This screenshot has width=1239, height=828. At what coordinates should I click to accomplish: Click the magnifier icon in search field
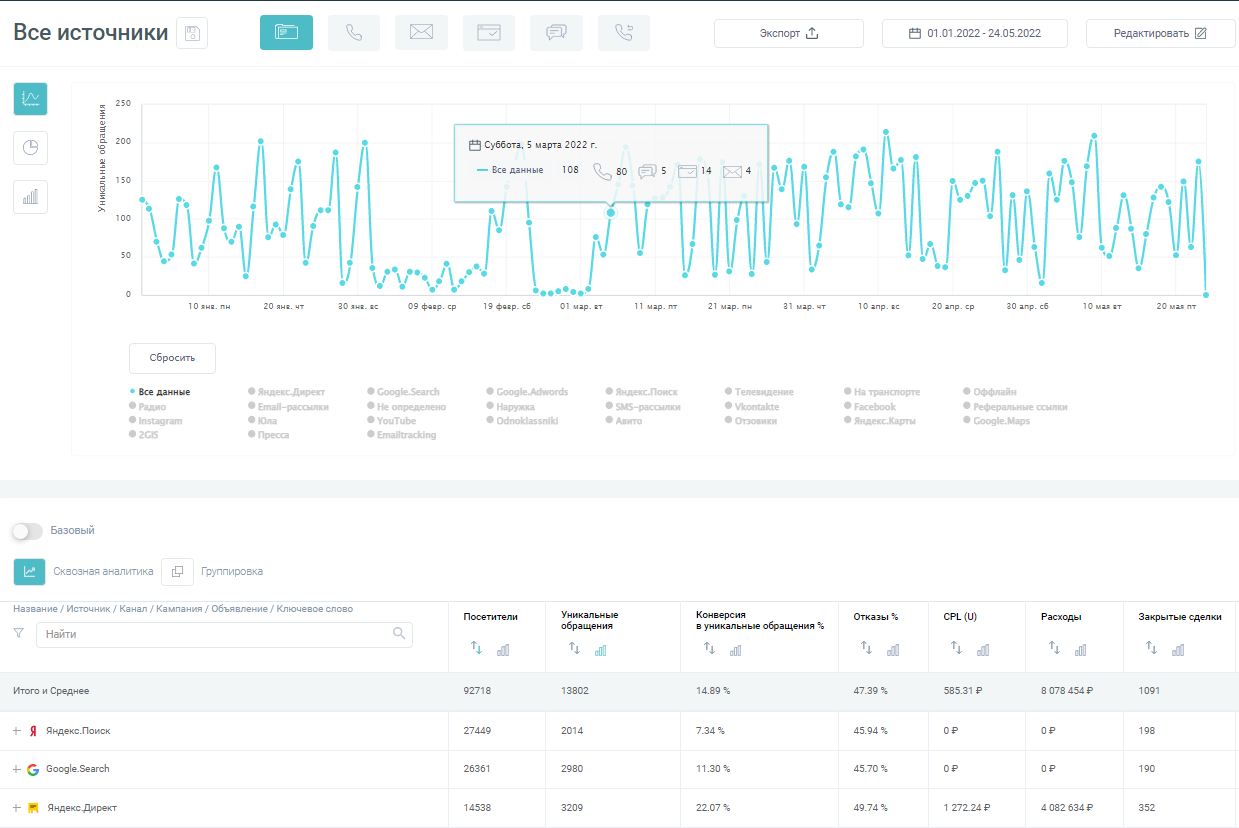click(x=399, y=633)
